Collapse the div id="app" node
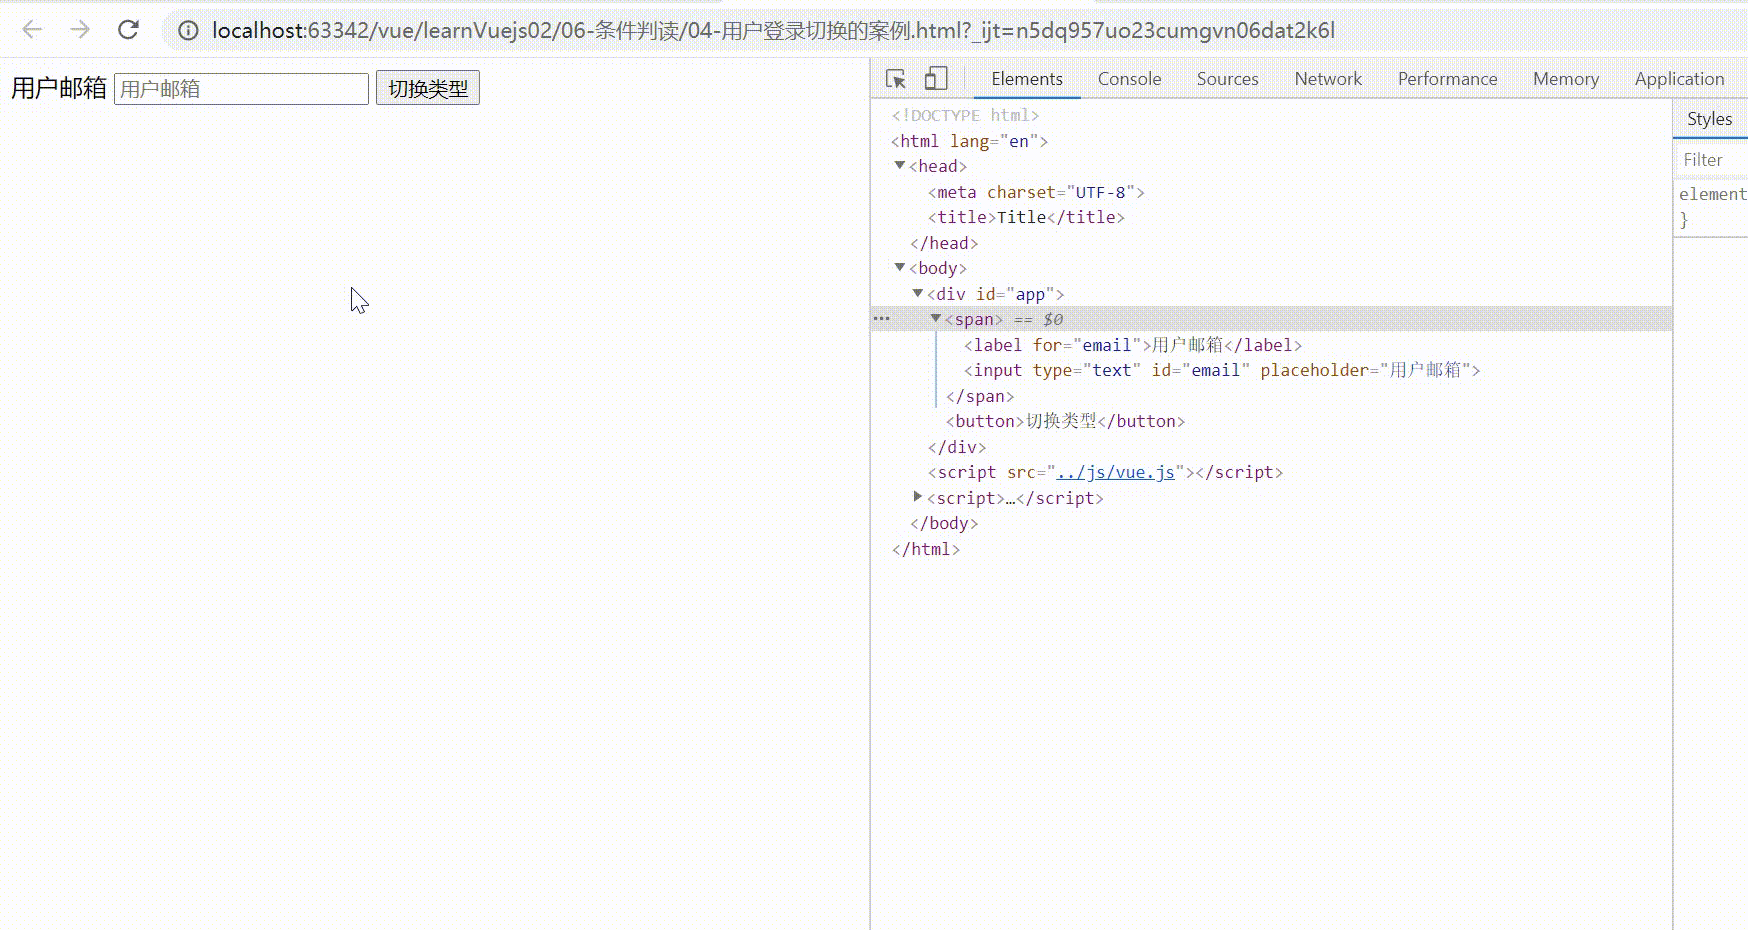1748x930 pixels. pyautogui.click(x=918, y=294)
